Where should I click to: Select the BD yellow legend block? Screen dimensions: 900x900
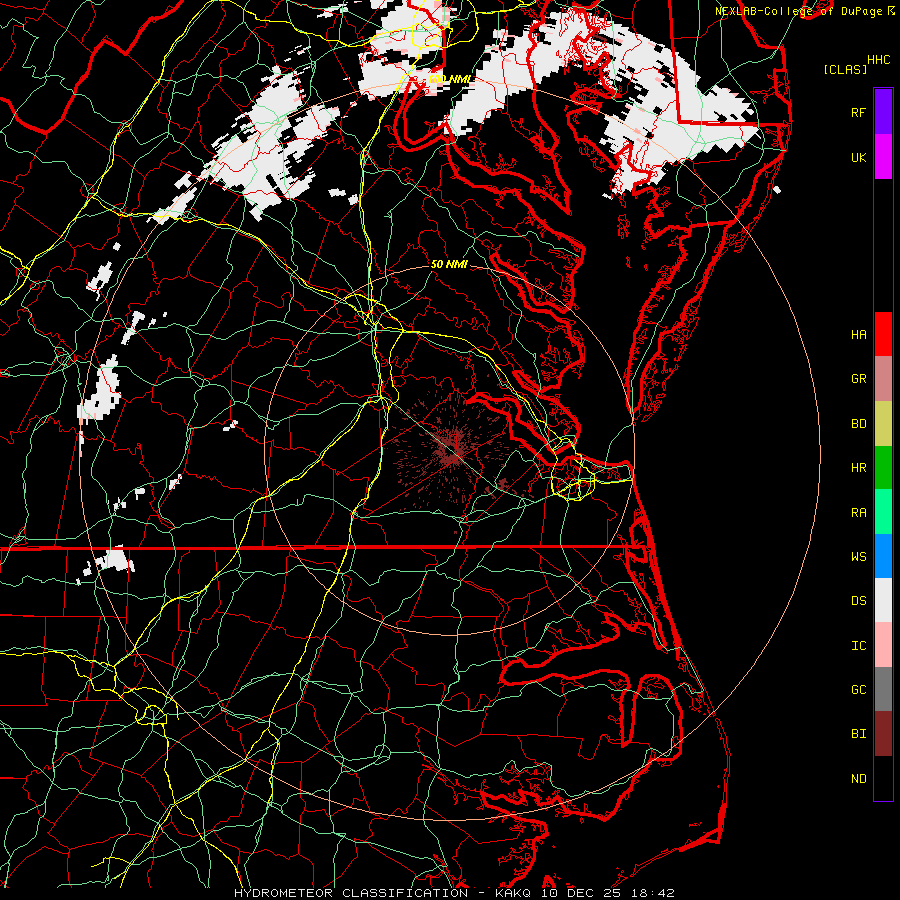pyautogui.click(x=883, y=423)
